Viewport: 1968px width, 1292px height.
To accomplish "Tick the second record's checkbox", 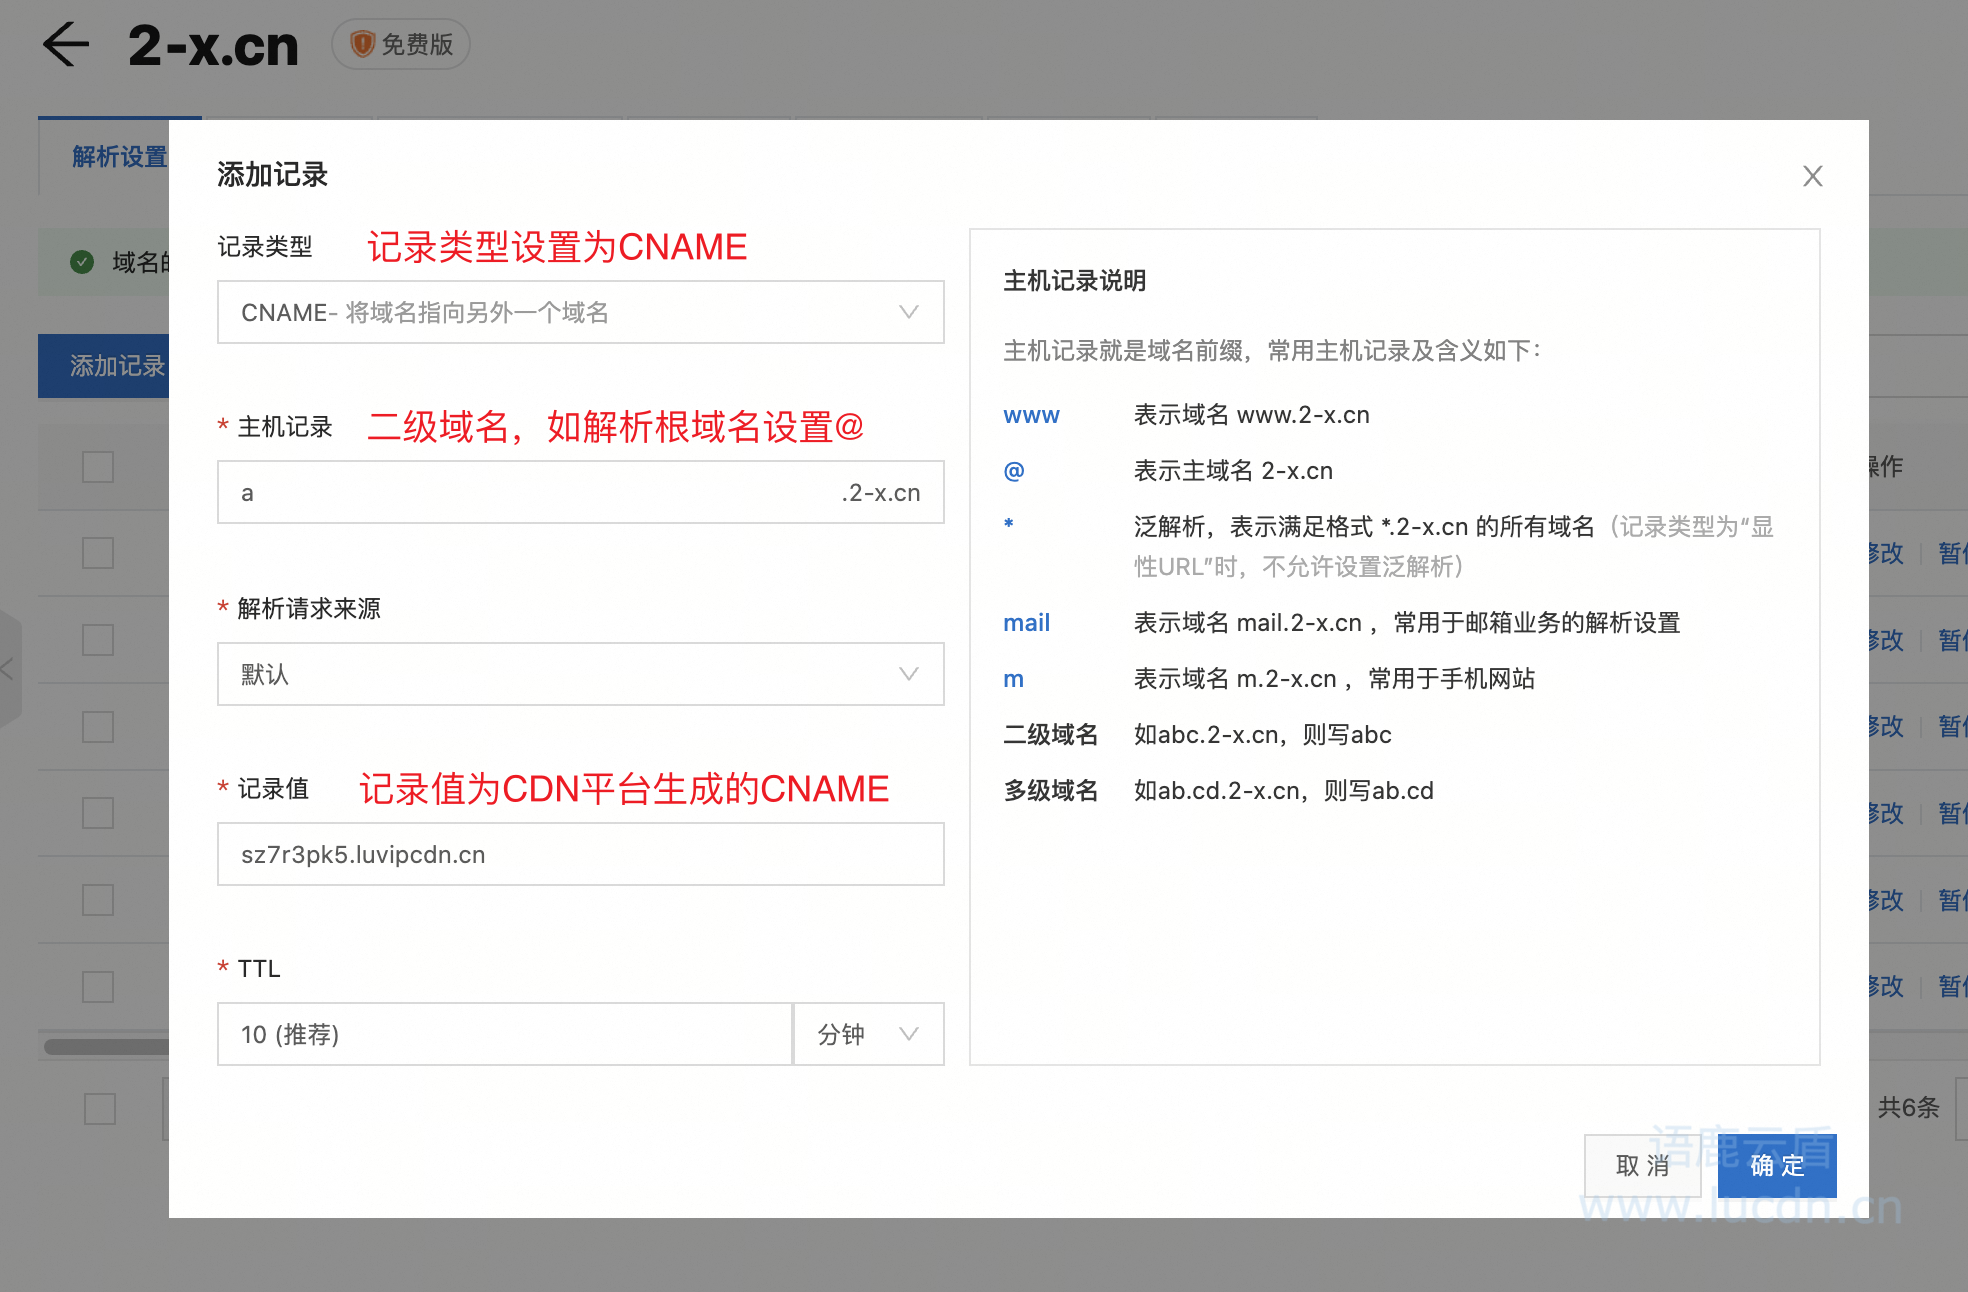I will (x=97, y=553).
